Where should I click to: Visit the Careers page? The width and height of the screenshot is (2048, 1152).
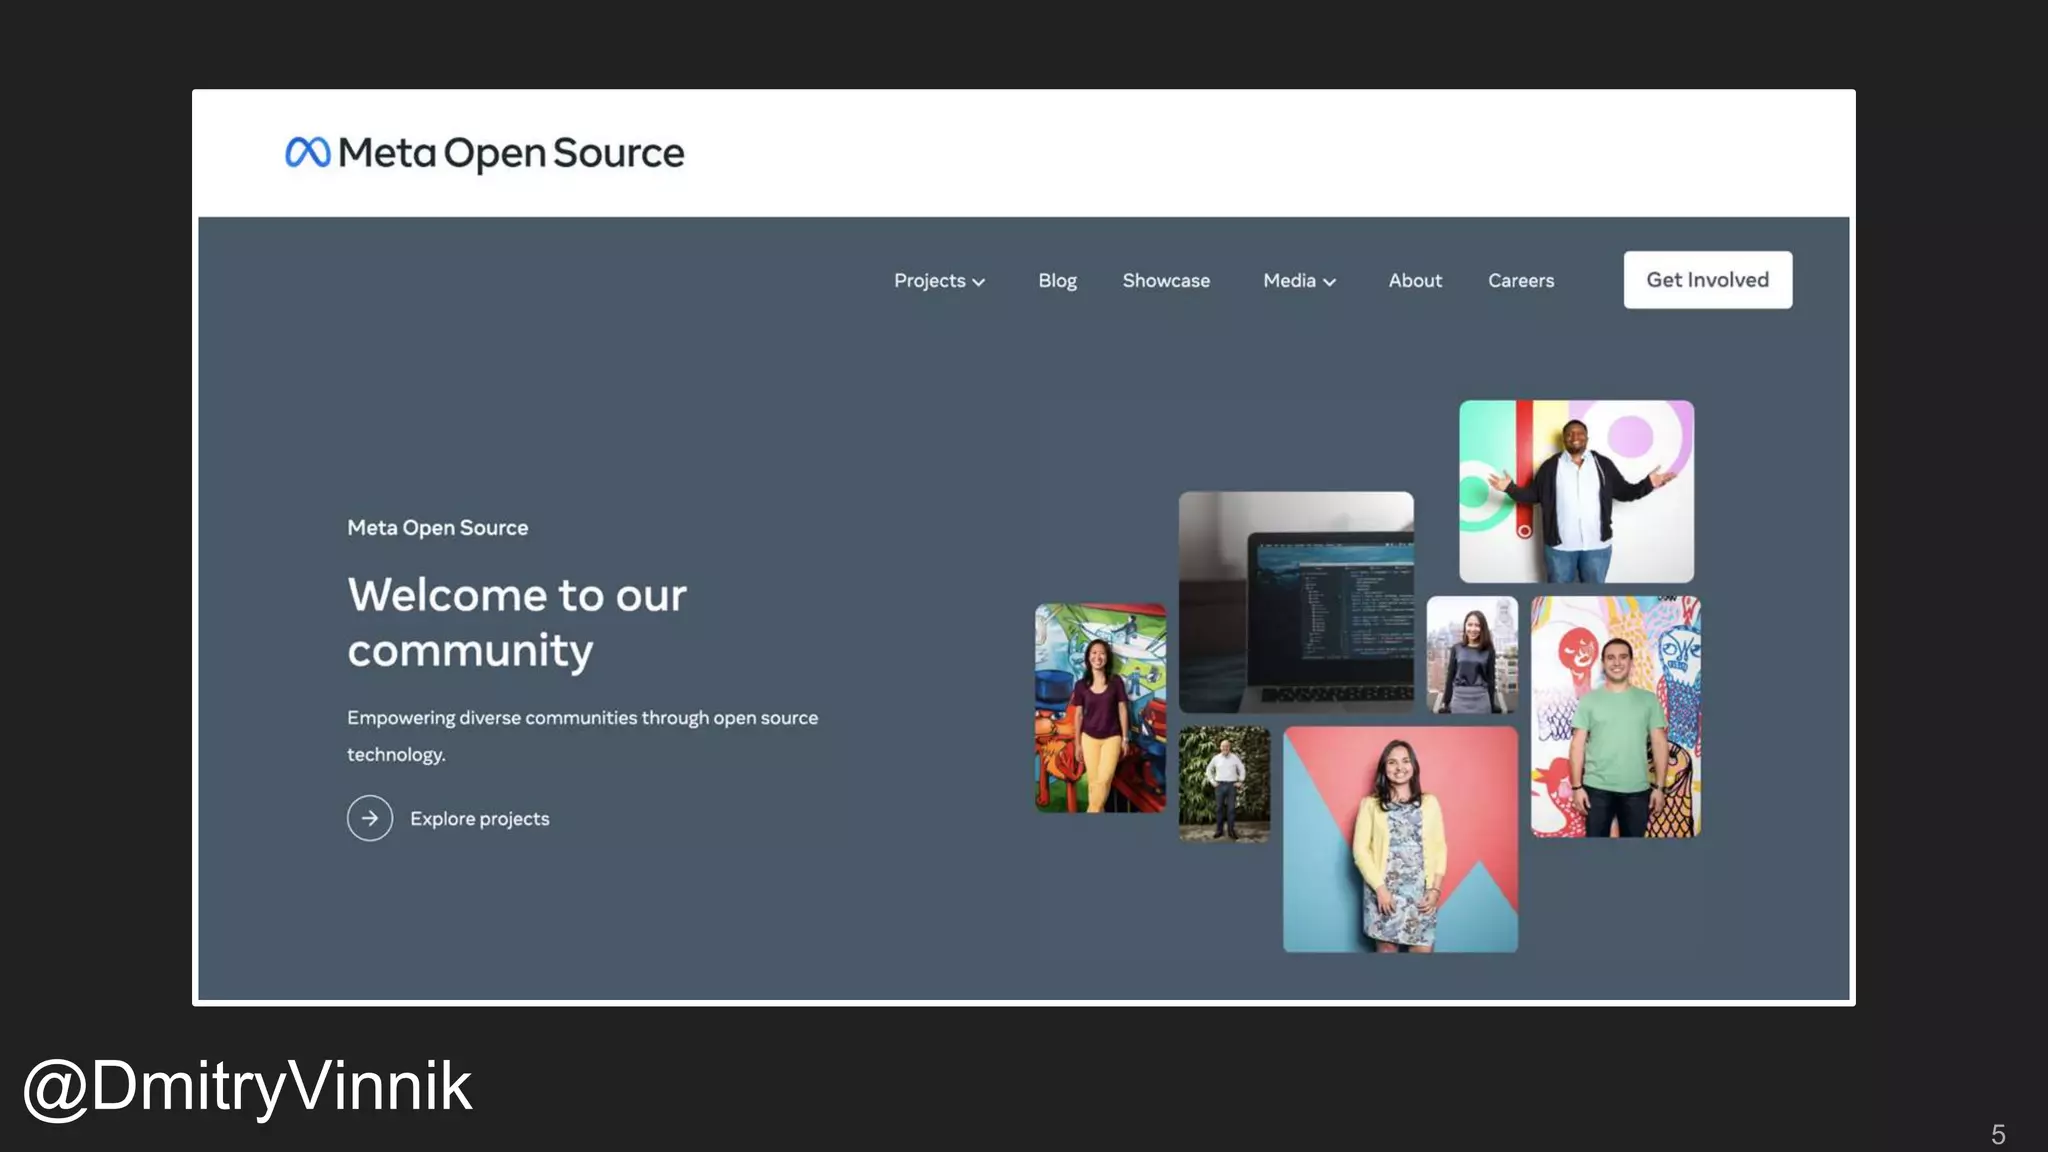[1521, 281]
